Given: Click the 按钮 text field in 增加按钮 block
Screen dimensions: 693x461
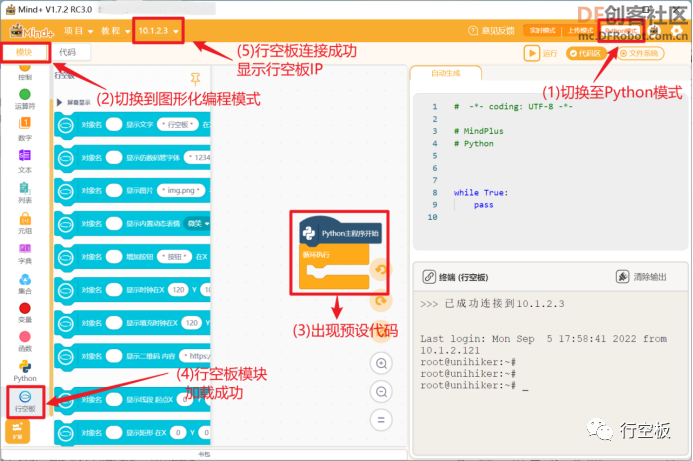Looking at the screenshot, I should [174, 256].
